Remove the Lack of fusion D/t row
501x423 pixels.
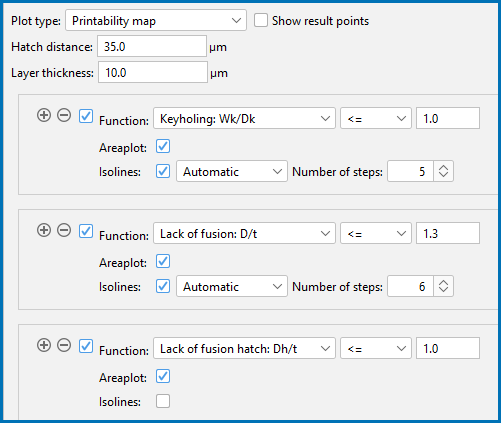[x=64, y=230]
